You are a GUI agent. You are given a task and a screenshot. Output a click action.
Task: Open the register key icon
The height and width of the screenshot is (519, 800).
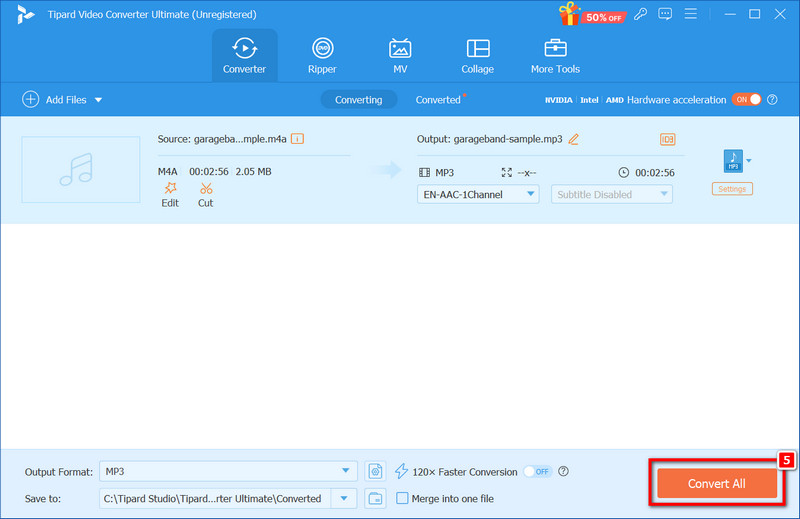coord(640,14)
